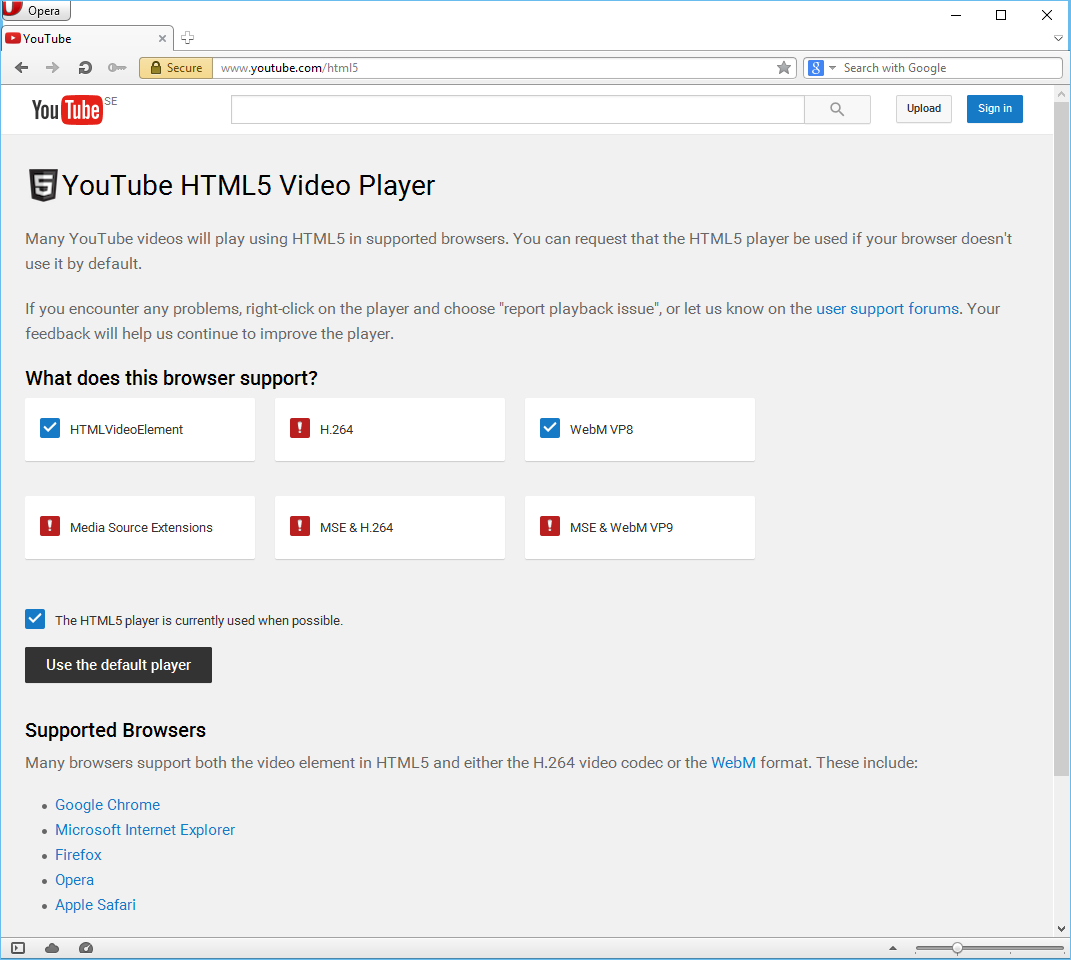Image resolution: width=1071 pixels, height=960 pixels.
Task: Click the scrollbar down arrow
Action: pos(1061,929)
